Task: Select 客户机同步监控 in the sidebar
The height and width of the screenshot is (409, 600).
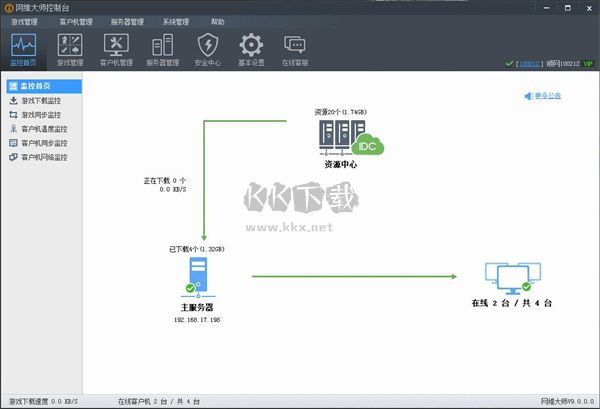Action: coord(44,143)
